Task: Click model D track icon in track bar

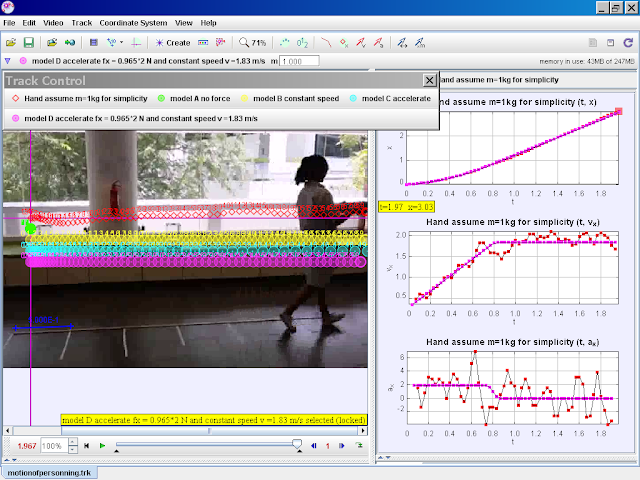Action: click(23, 61)
